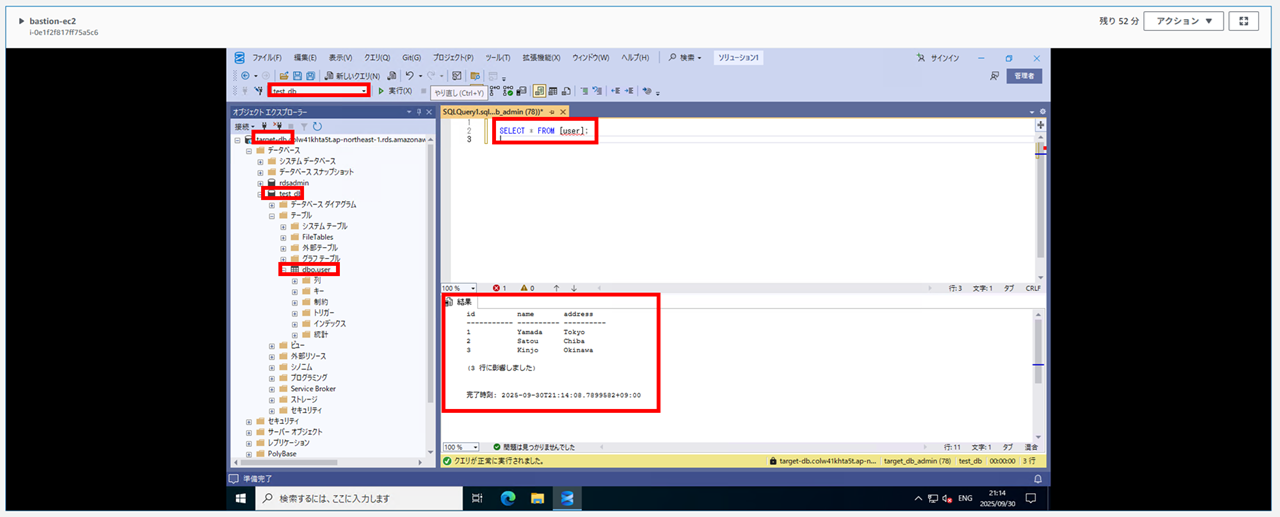This screenshot has width=1280, height=517.
Task: Expand the bastion-ec2 session header triangle
Action: tap(21, 20)
